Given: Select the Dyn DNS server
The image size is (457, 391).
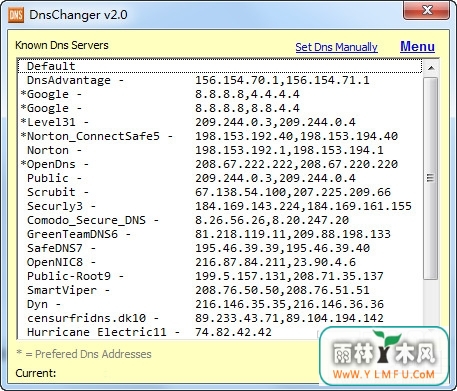Looking at the screenshot, I should tap(220, 304).
